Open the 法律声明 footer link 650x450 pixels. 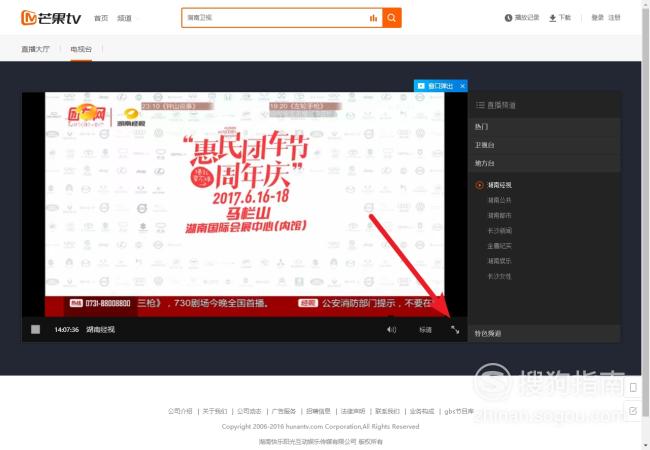coord(353,411)
